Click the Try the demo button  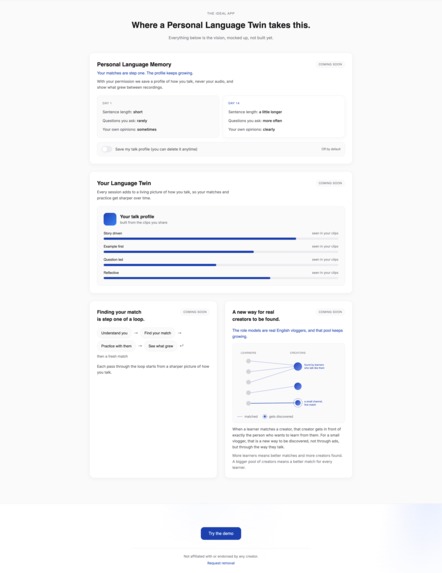click(221, 534)
